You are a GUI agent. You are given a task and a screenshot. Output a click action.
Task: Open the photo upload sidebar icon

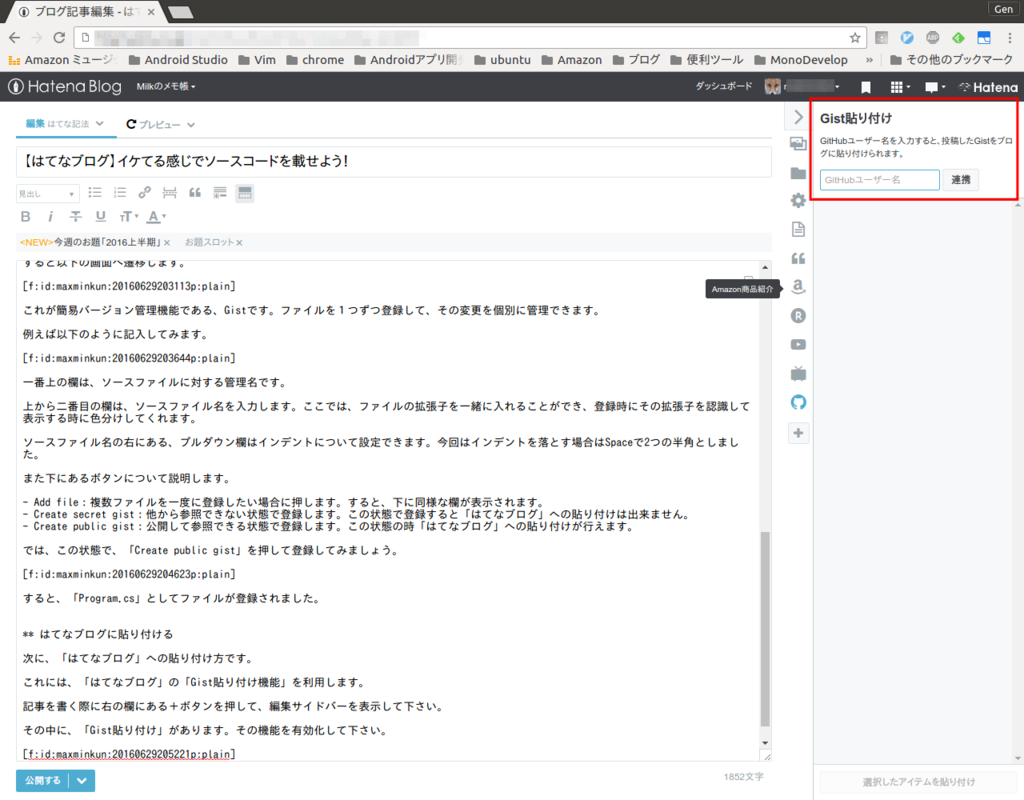tap(798, 144)
